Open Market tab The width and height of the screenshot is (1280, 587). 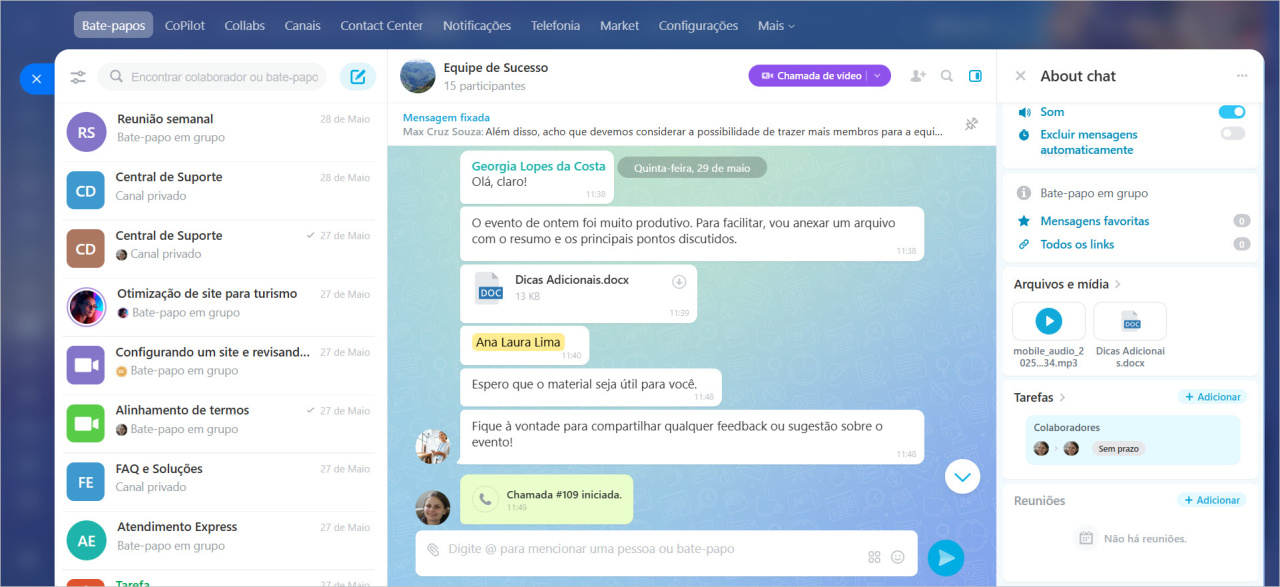pos(619,25)
